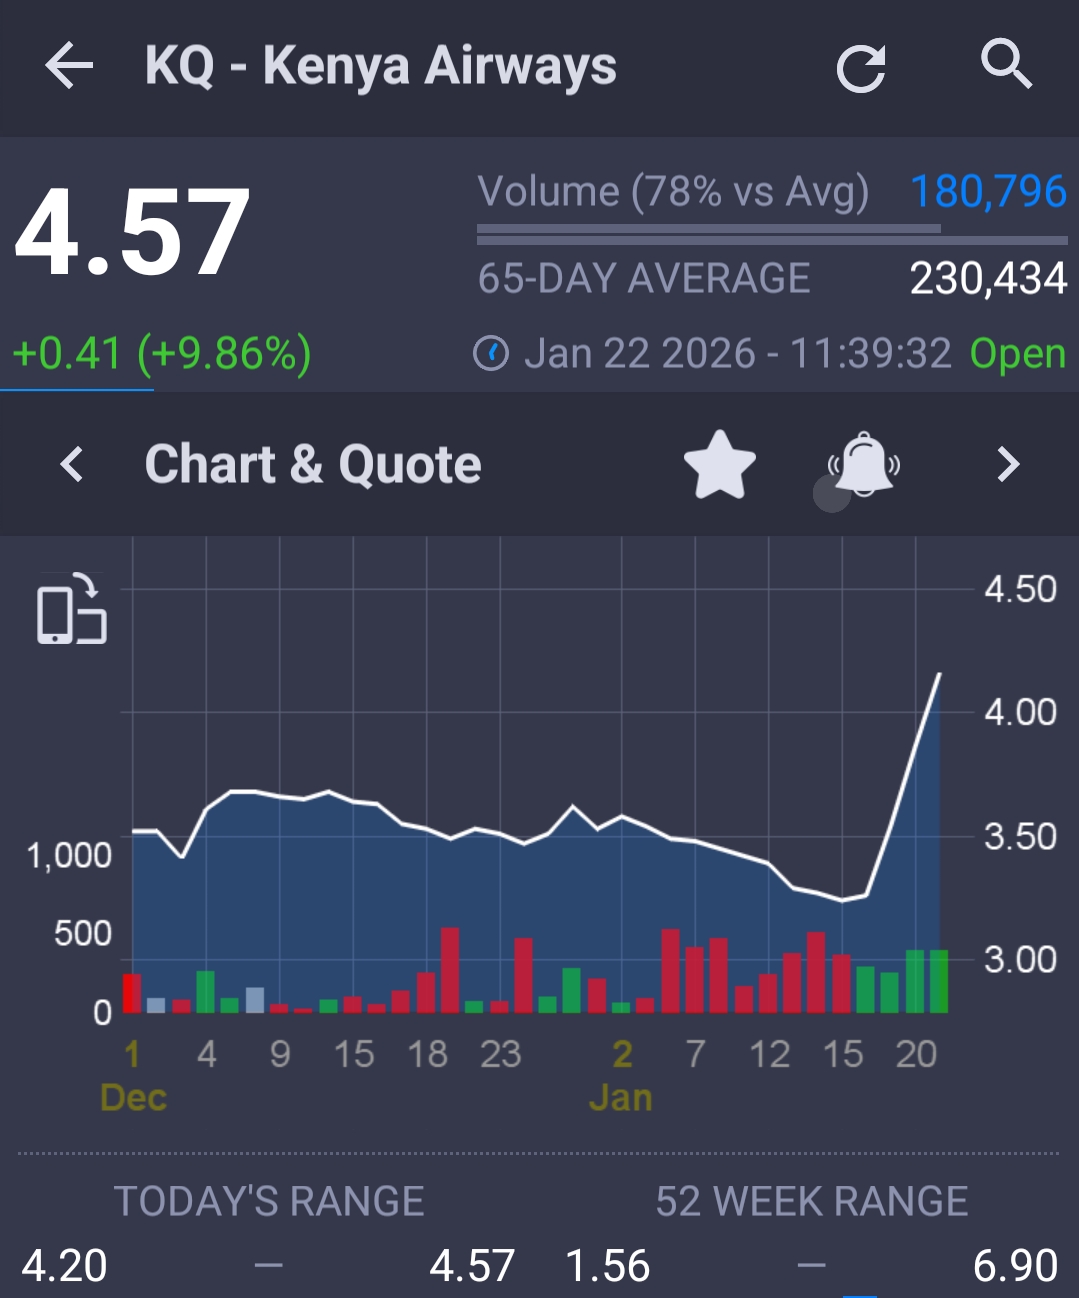Screen dimensions: 1079x1298
Task: Refresh the Kenya Airways quote
Action: click(x=860, y=69)
